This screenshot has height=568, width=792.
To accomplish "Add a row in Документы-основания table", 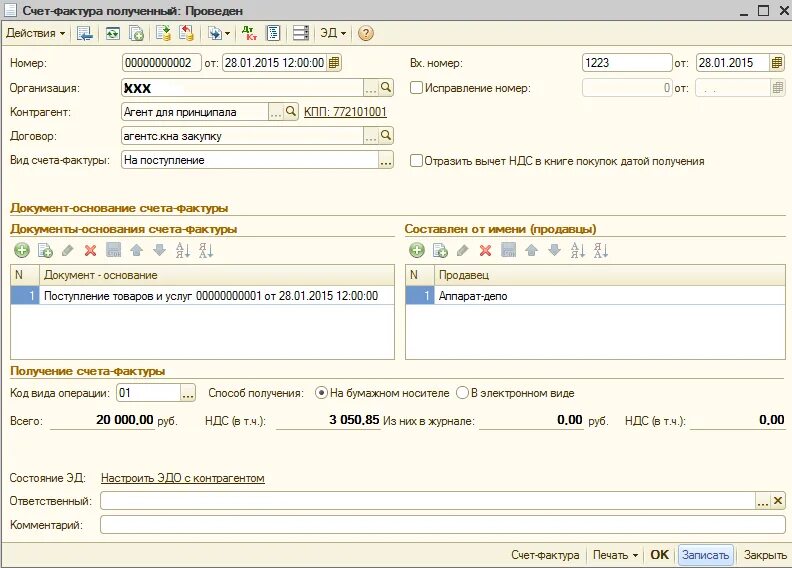I will click(x=22, y=250).
